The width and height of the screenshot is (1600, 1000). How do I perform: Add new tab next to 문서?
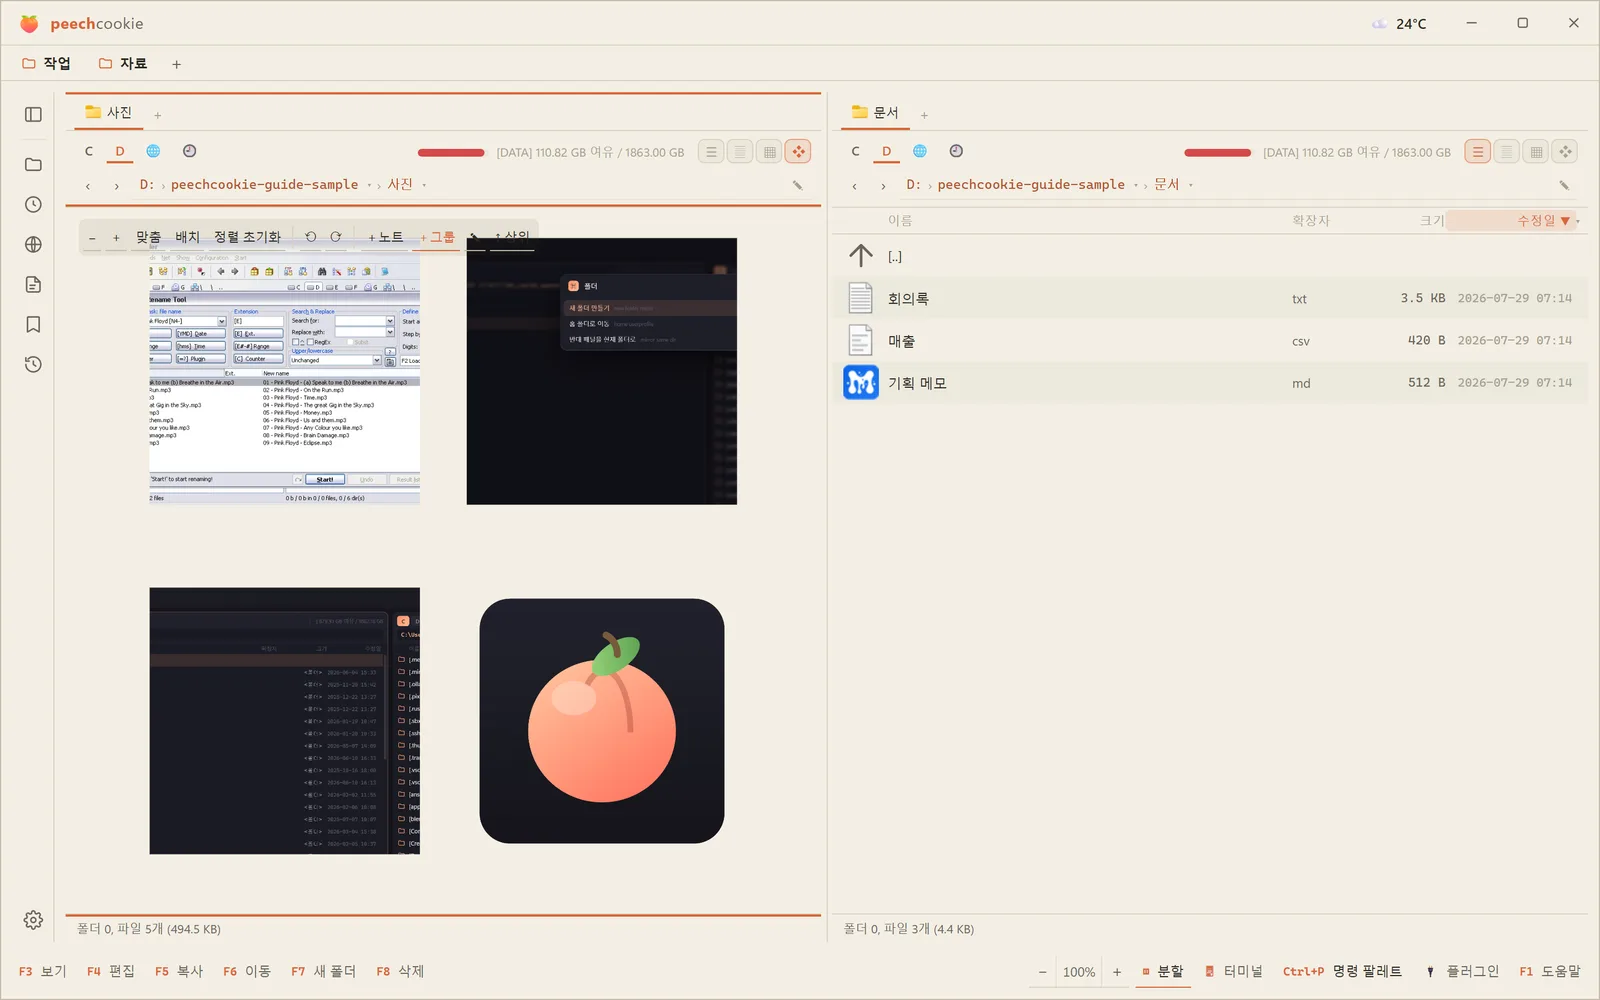point(924,115)
